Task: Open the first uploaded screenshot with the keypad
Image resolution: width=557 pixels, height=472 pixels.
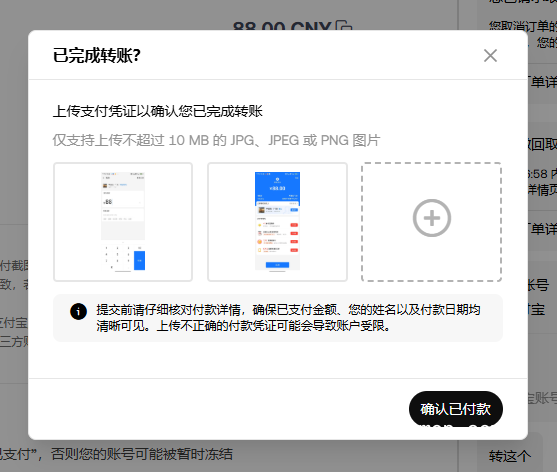Action: coord(123,222)
